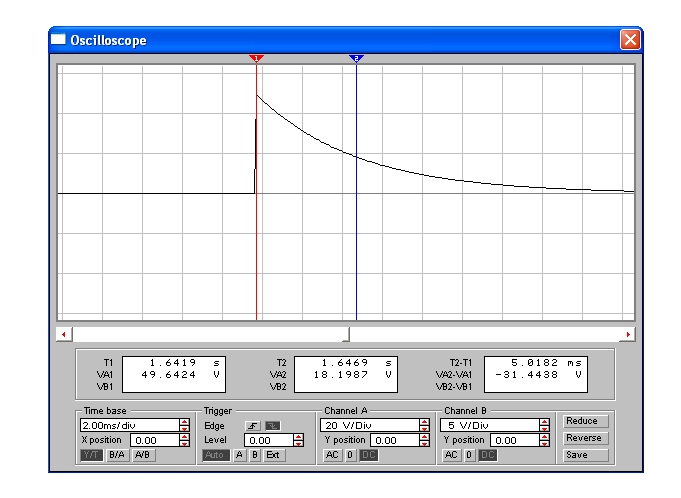Increase the Channel A Y position

tap(424, 437)
